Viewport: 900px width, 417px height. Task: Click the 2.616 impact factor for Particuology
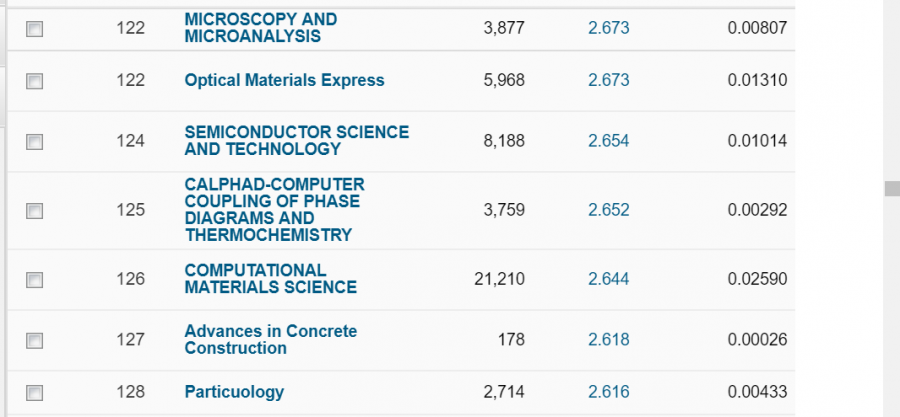coord(608,392)
